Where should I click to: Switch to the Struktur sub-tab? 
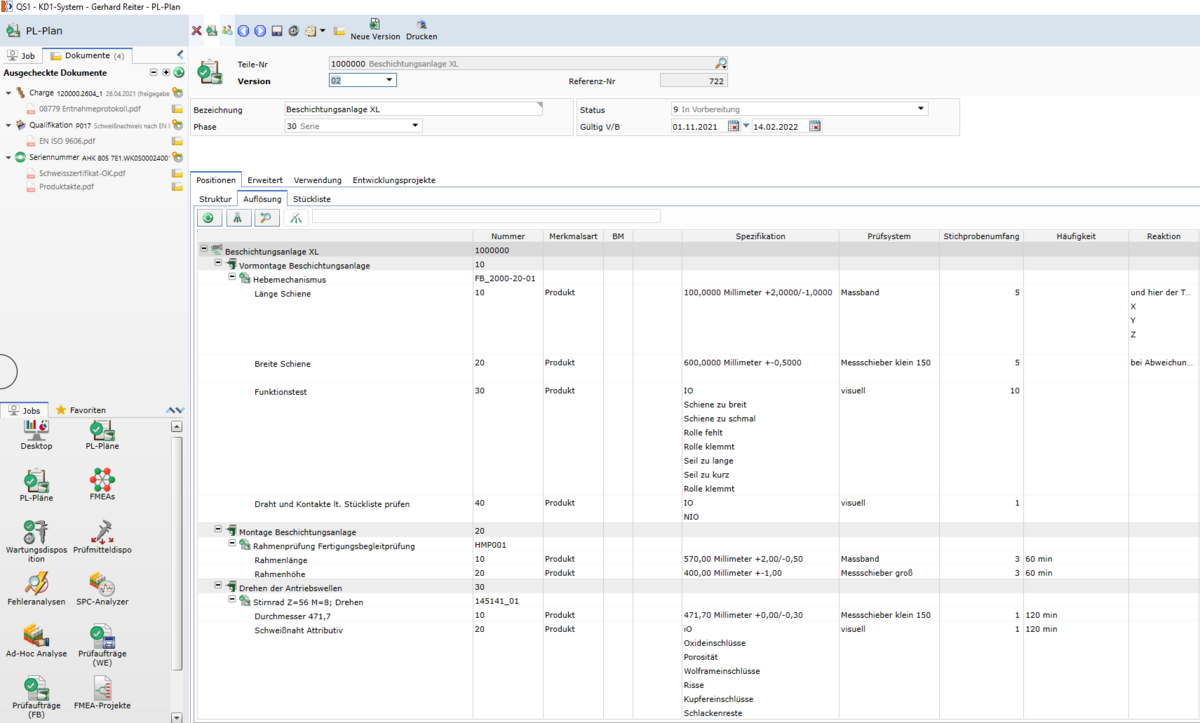point(215,199)
